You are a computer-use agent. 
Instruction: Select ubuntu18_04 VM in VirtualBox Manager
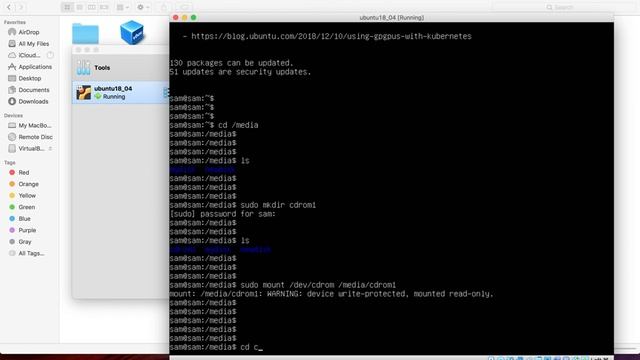pyautogui.click(x=121, y=92)
